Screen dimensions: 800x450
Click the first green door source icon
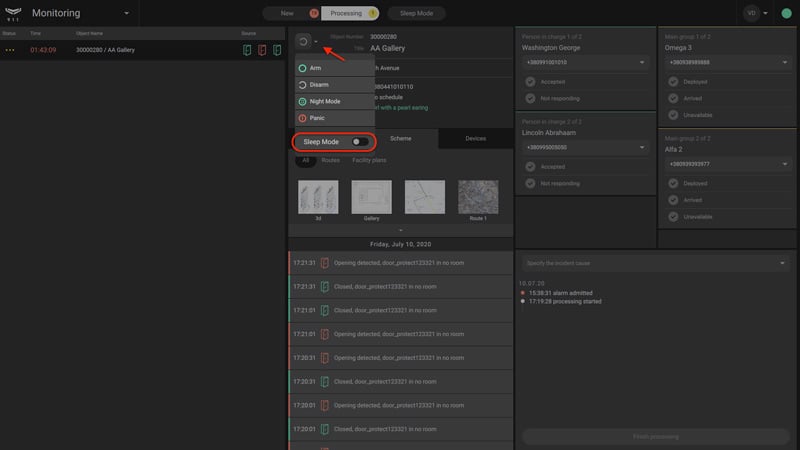(247, 50)
